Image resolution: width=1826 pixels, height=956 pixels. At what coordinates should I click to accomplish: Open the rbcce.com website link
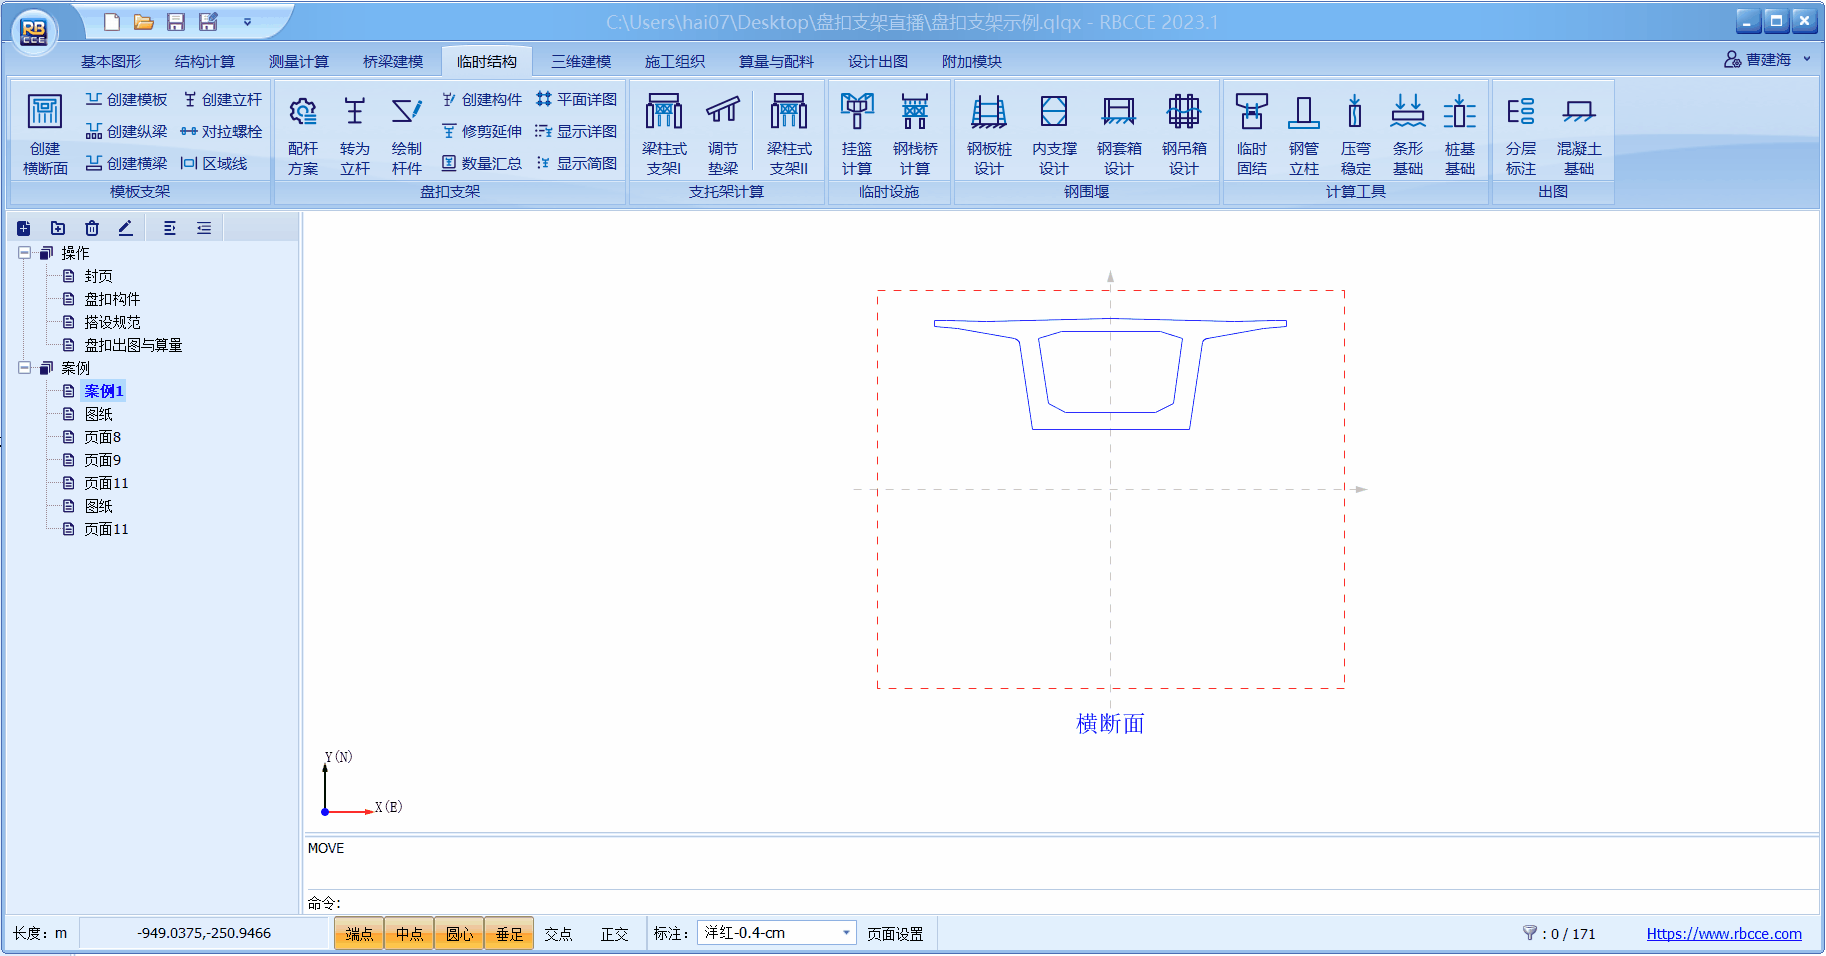pos(1723,934)
